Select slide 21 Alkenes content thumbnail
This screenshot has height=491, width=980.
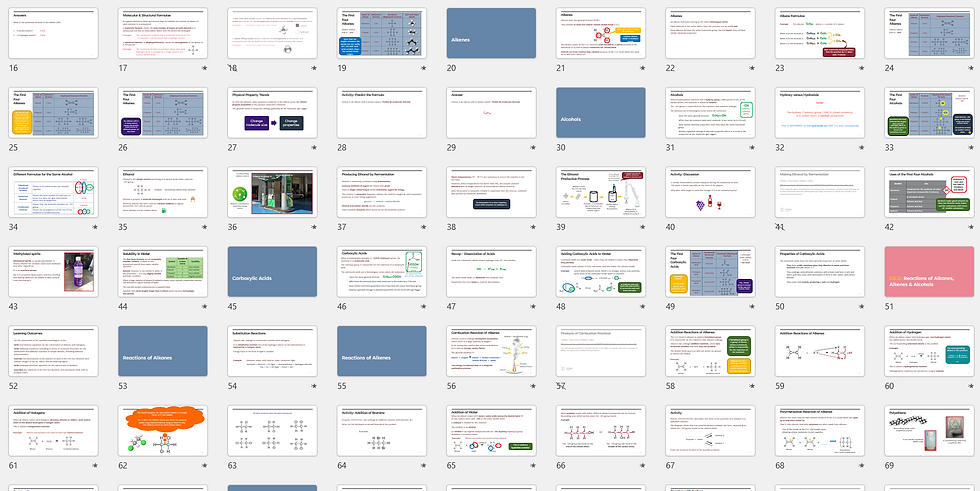pos(601,34)
